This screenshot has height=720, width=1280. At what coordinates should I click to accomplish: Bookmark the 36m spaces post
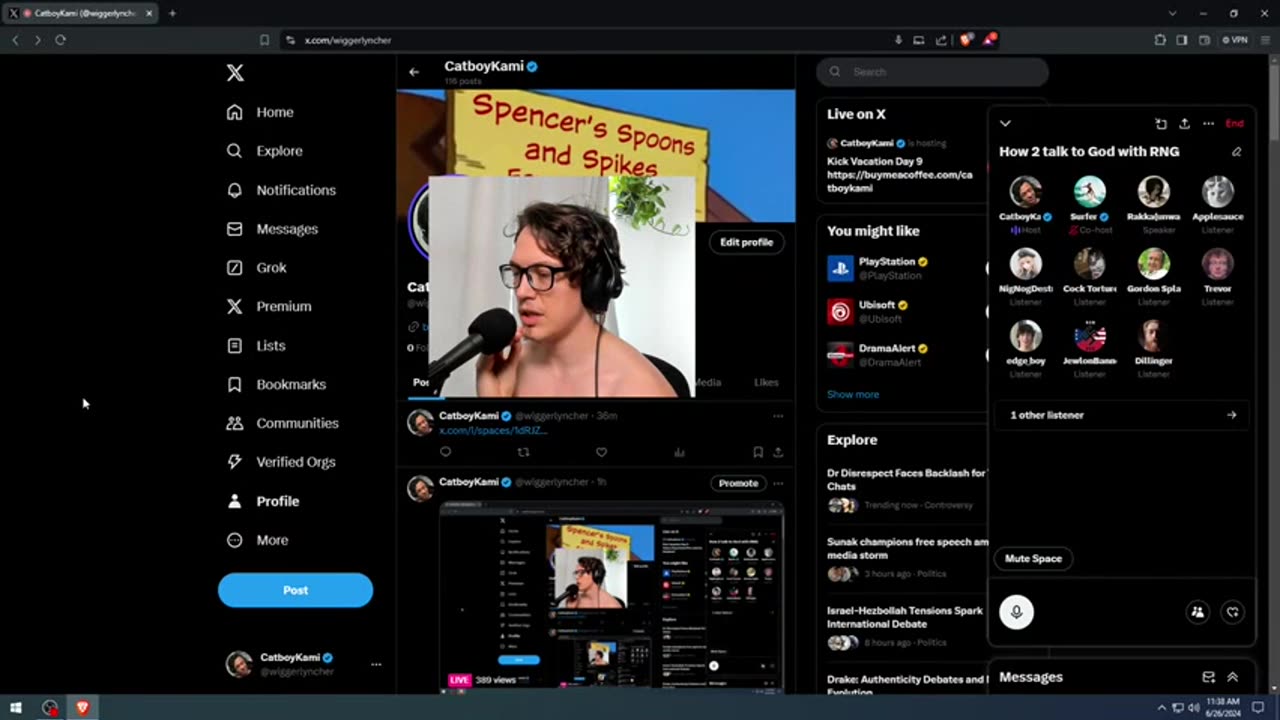tap(758, 452)
